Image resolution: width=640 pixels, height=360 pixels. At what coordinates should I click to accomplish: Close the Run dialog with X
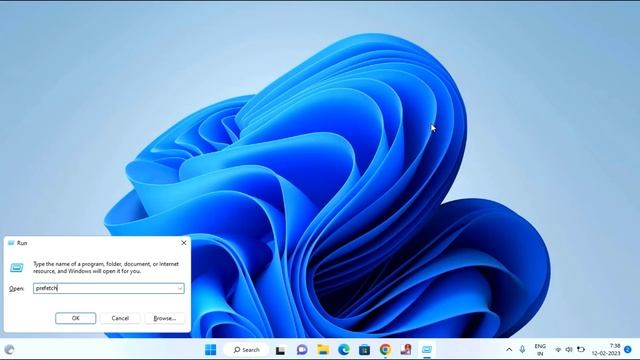(184, 243)
